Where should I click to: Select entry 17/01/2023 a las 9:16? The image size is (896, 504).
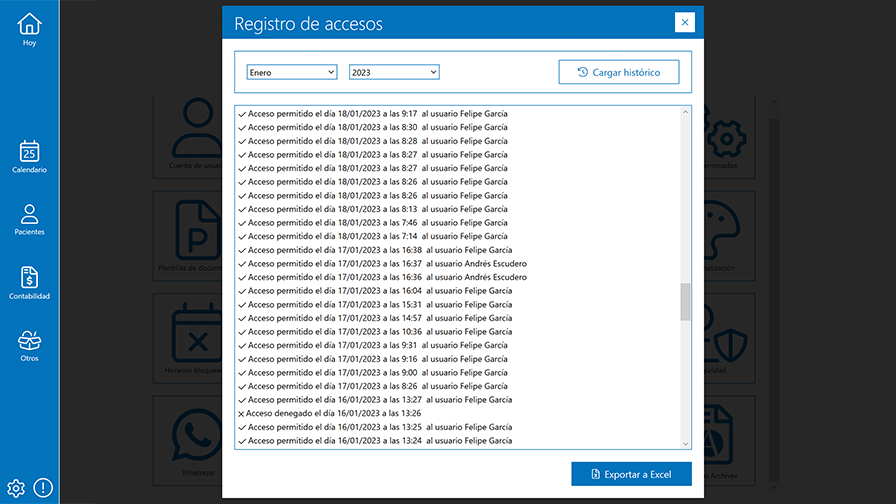tap(373, 359)
